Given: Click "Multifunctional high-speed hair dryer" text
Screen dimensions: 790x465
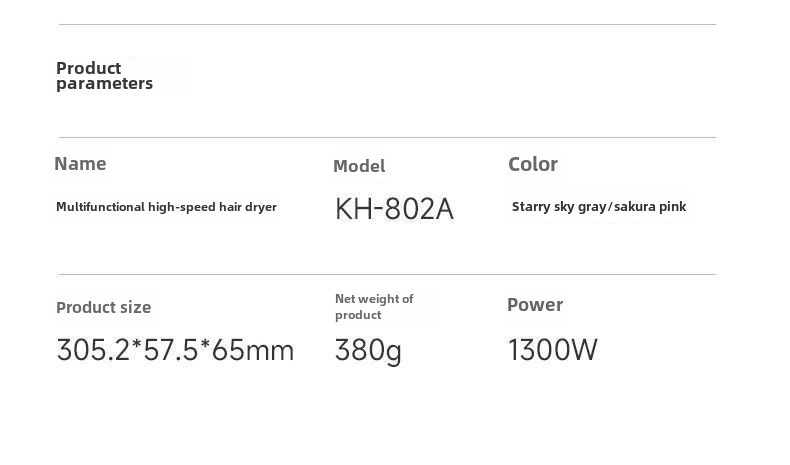Looking at the screenshot, I should click(166, 207).
